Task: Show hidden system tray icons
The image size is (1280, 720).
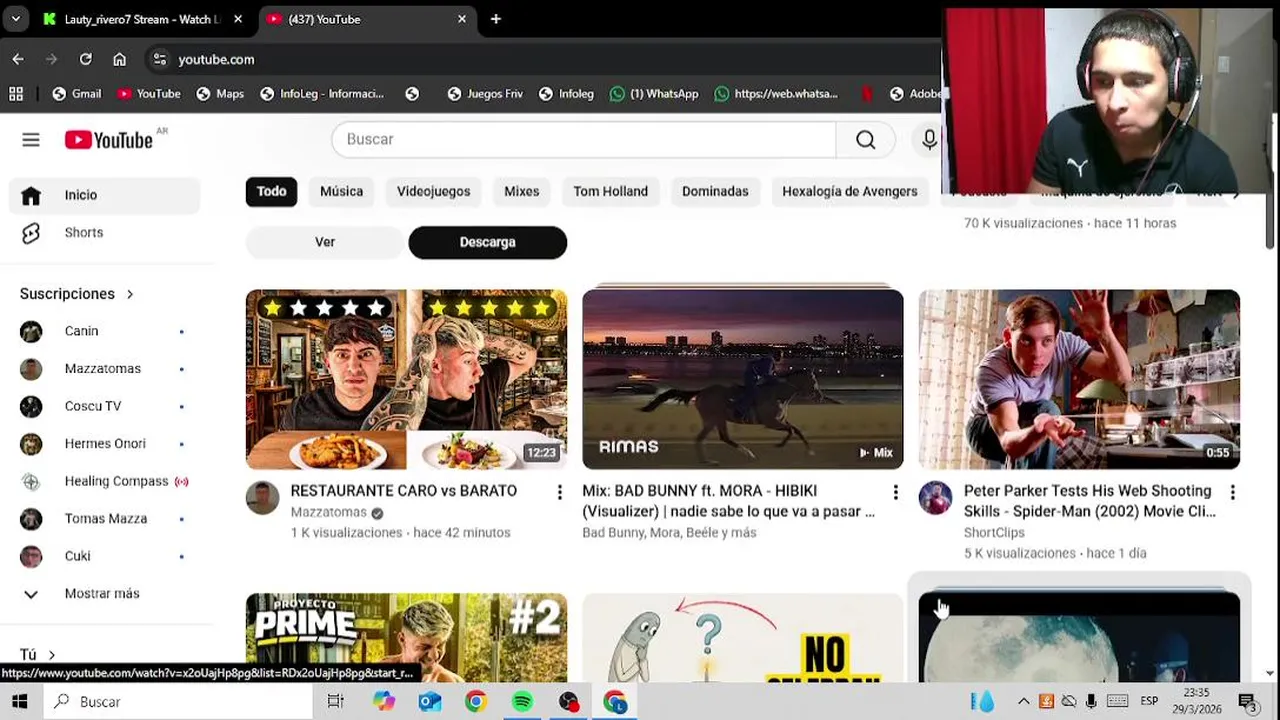Action: click(x=1023, y=702)
